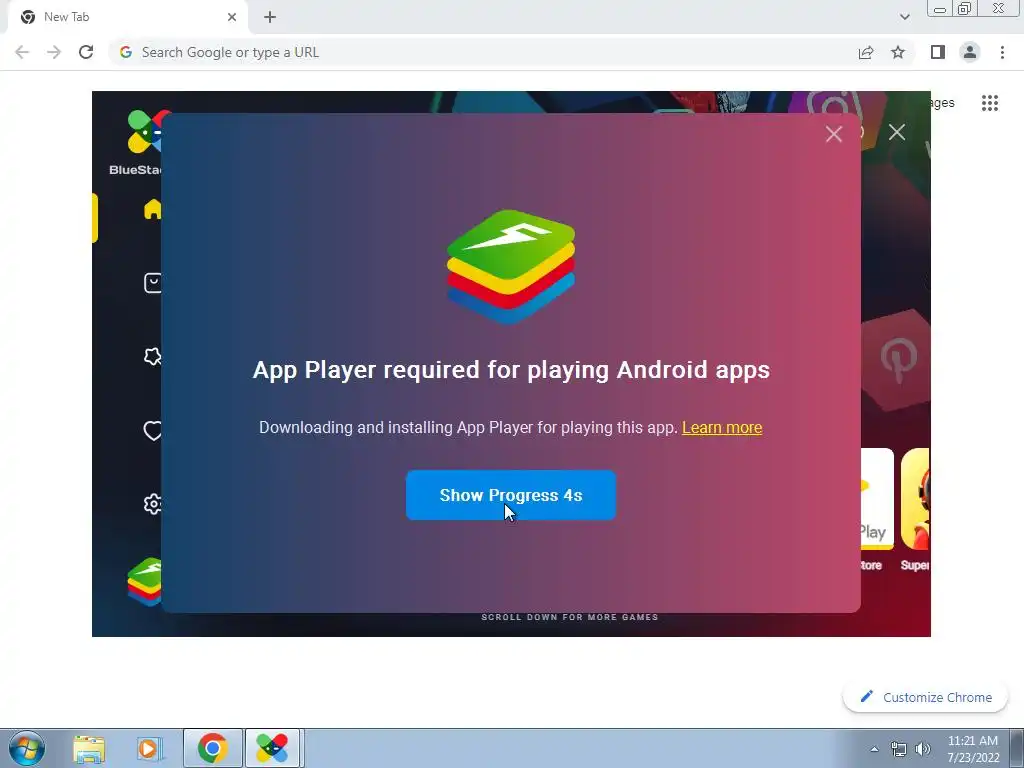Open the BlueStacks favorites heart icon
Viewport: 1024px width, 768px height.
[x=153, y=430]
